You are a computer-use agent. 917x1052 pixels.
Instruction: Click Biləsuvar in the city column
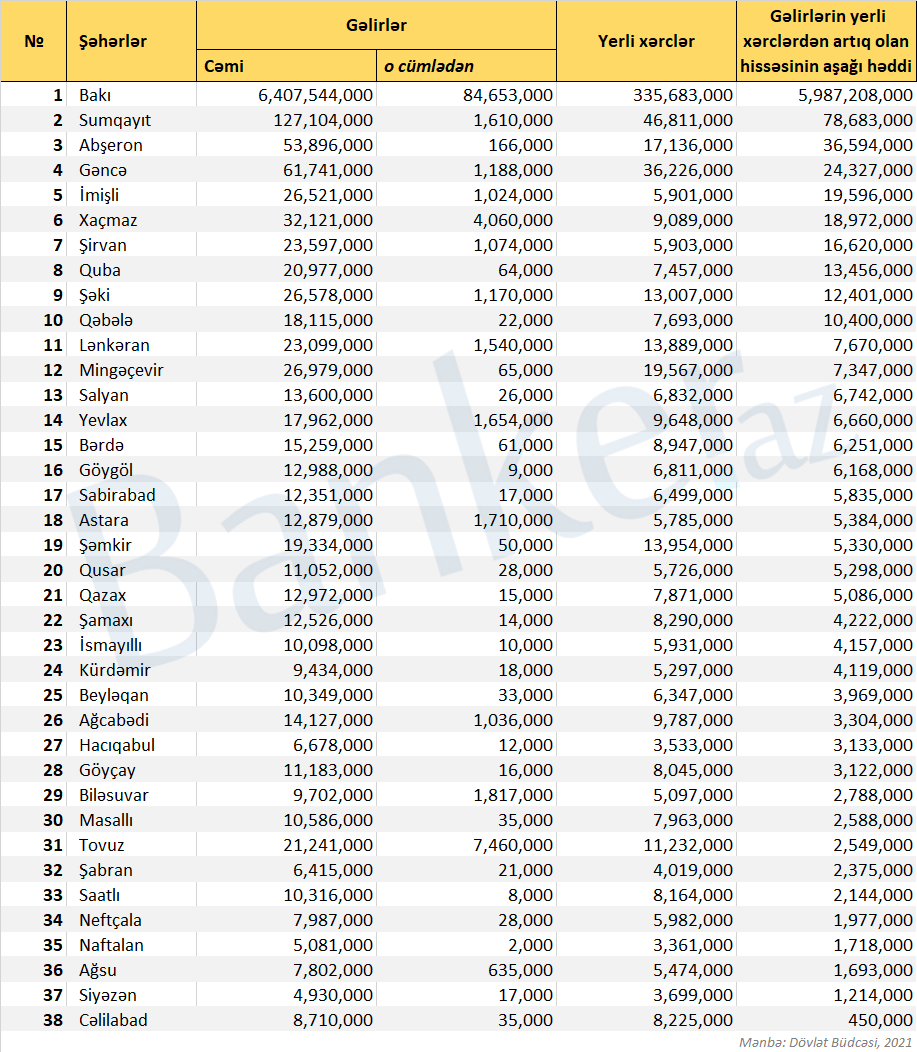[x=113, y=795]
